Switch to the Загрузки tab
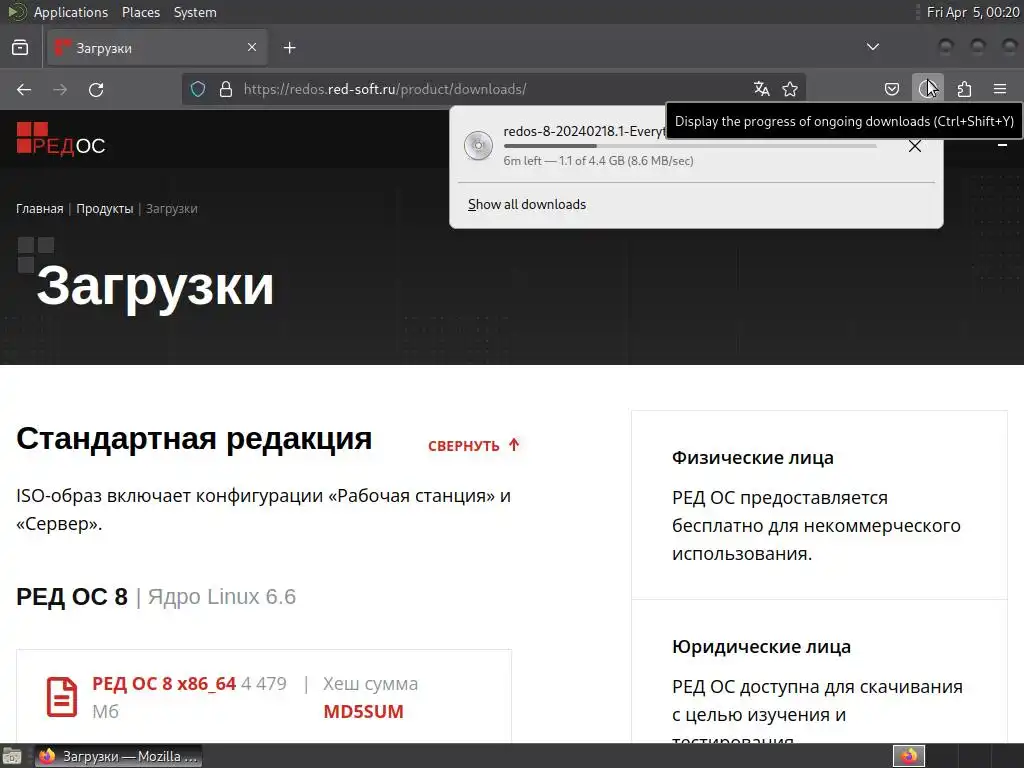The height and width of the screenshot is (768, 1024). (x=157, y=48)
